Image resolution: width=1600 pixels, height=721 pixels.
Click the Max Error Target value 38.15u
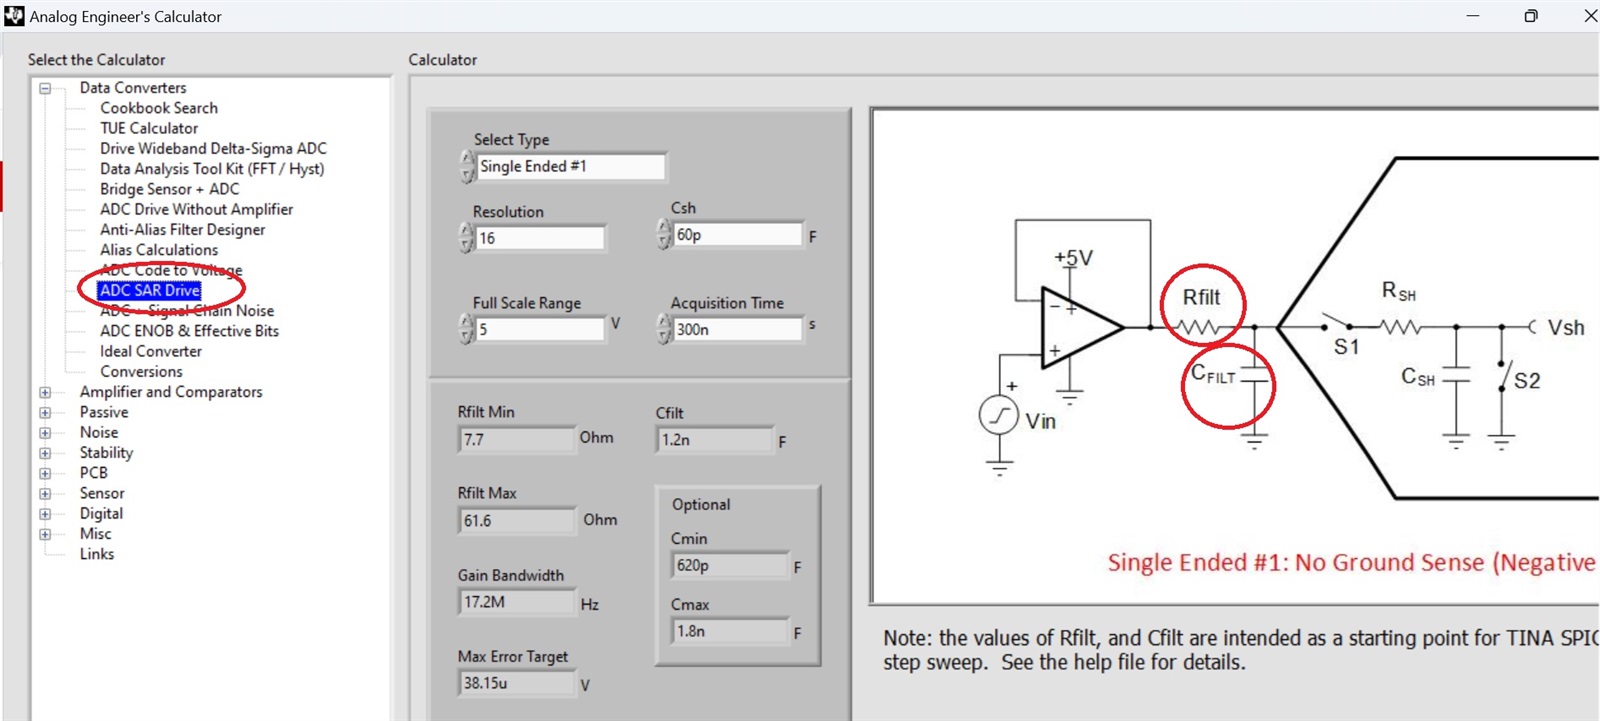(x=517, y=683)
